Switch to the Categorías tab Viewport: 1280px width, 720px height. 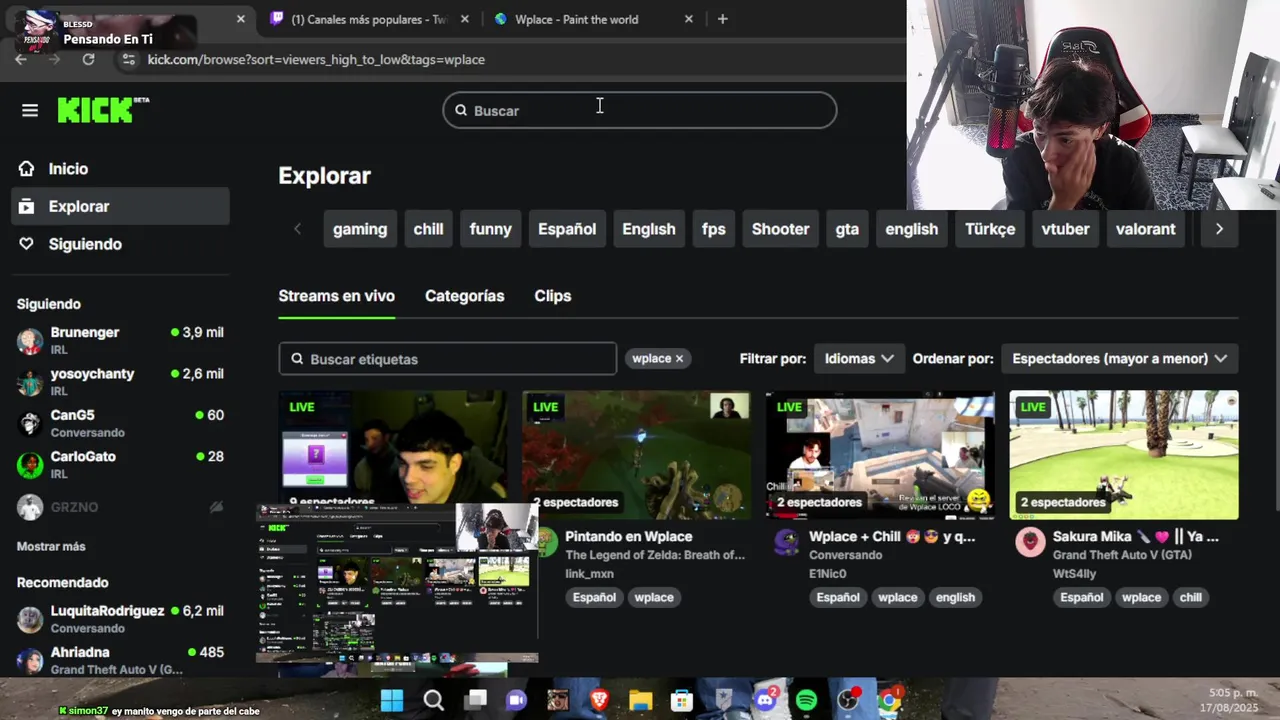point(465,296)
